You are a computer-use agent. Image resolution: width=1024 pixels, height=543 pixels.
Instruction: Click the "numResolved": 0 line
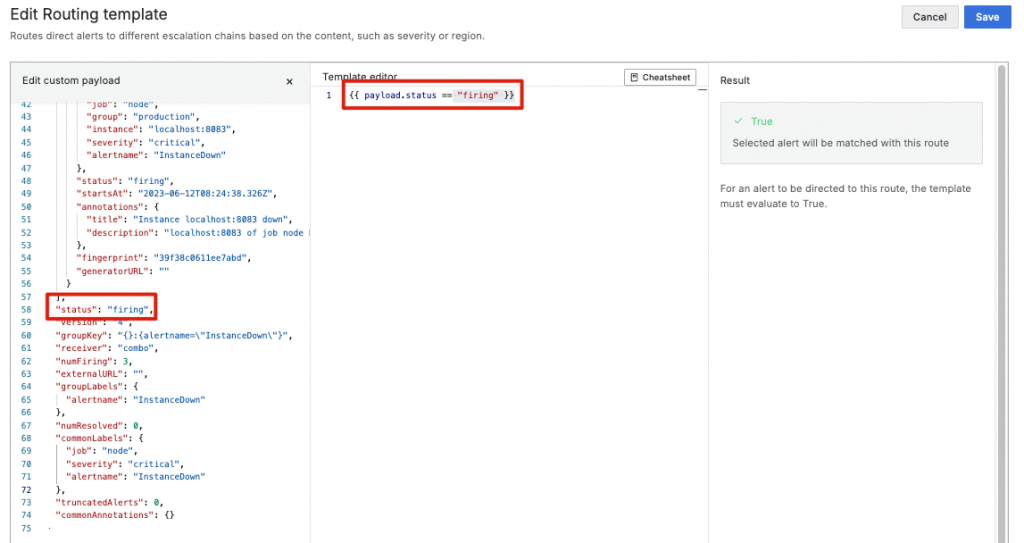click(99, 425)
